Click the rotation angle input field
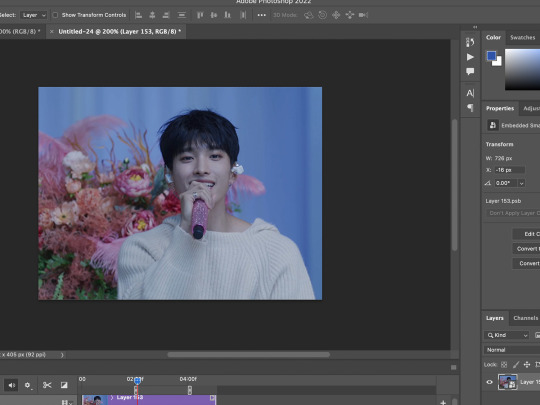The image size is (540, 405). 506,183
